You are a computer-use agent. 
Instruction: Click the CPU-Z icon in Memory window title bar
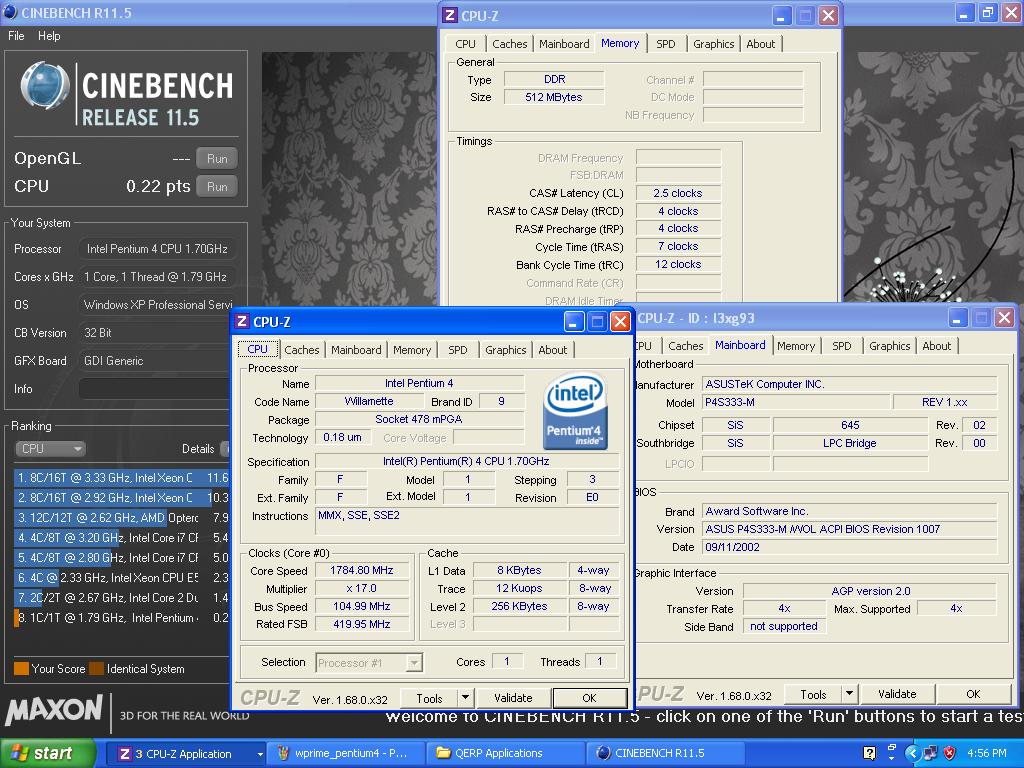(x=450, y=15)
